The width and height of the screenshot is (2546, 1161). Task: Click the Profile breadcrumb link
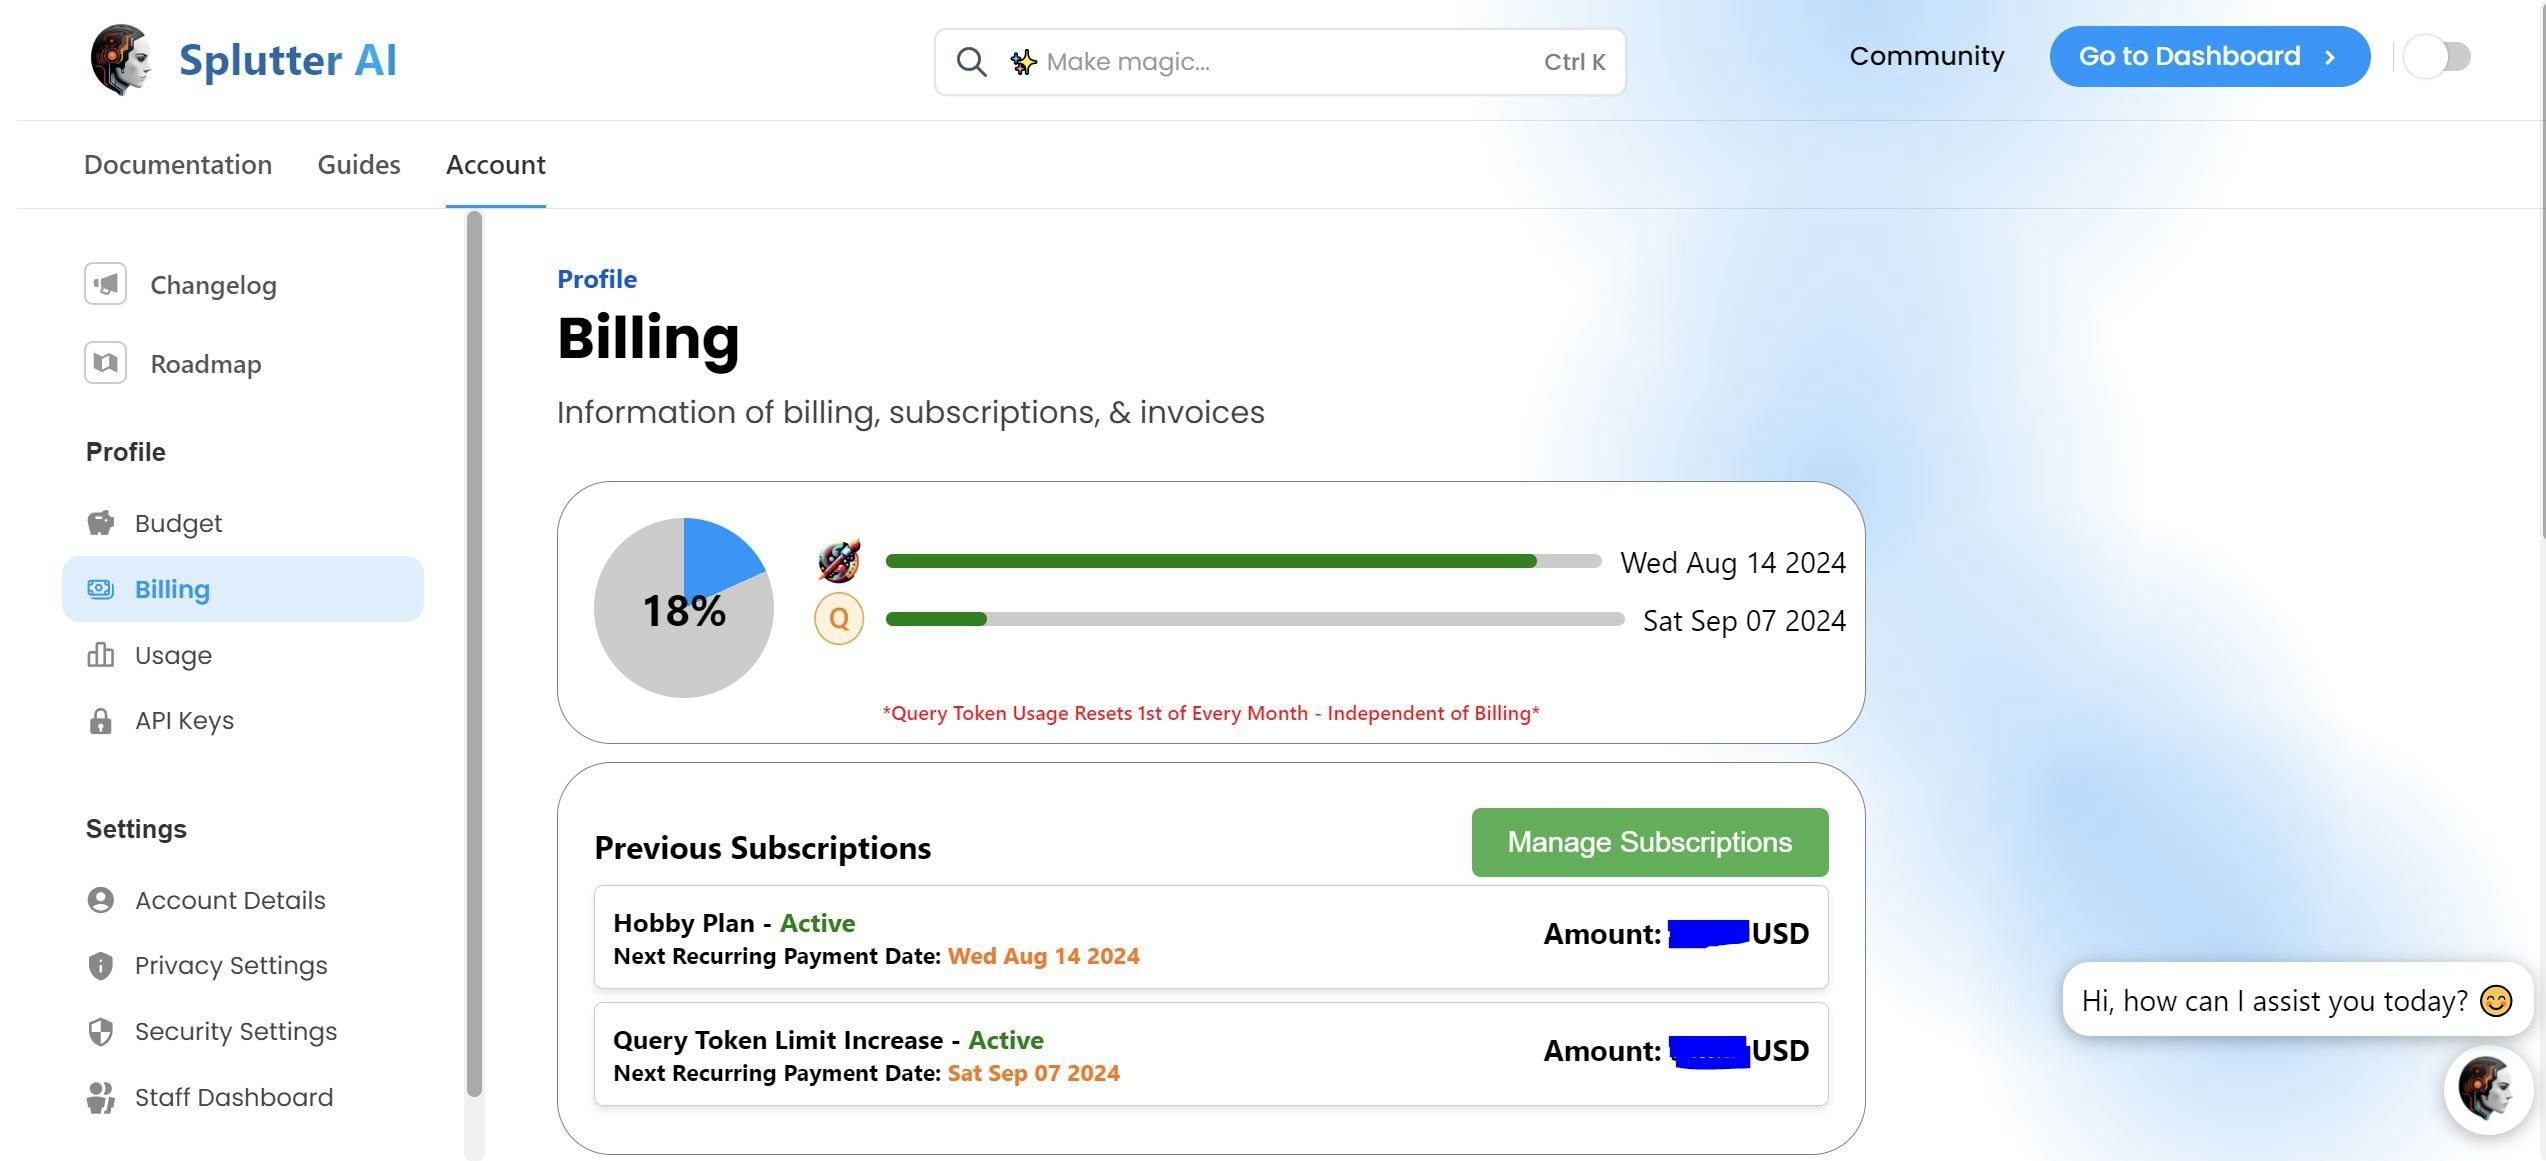coord(597,279)
